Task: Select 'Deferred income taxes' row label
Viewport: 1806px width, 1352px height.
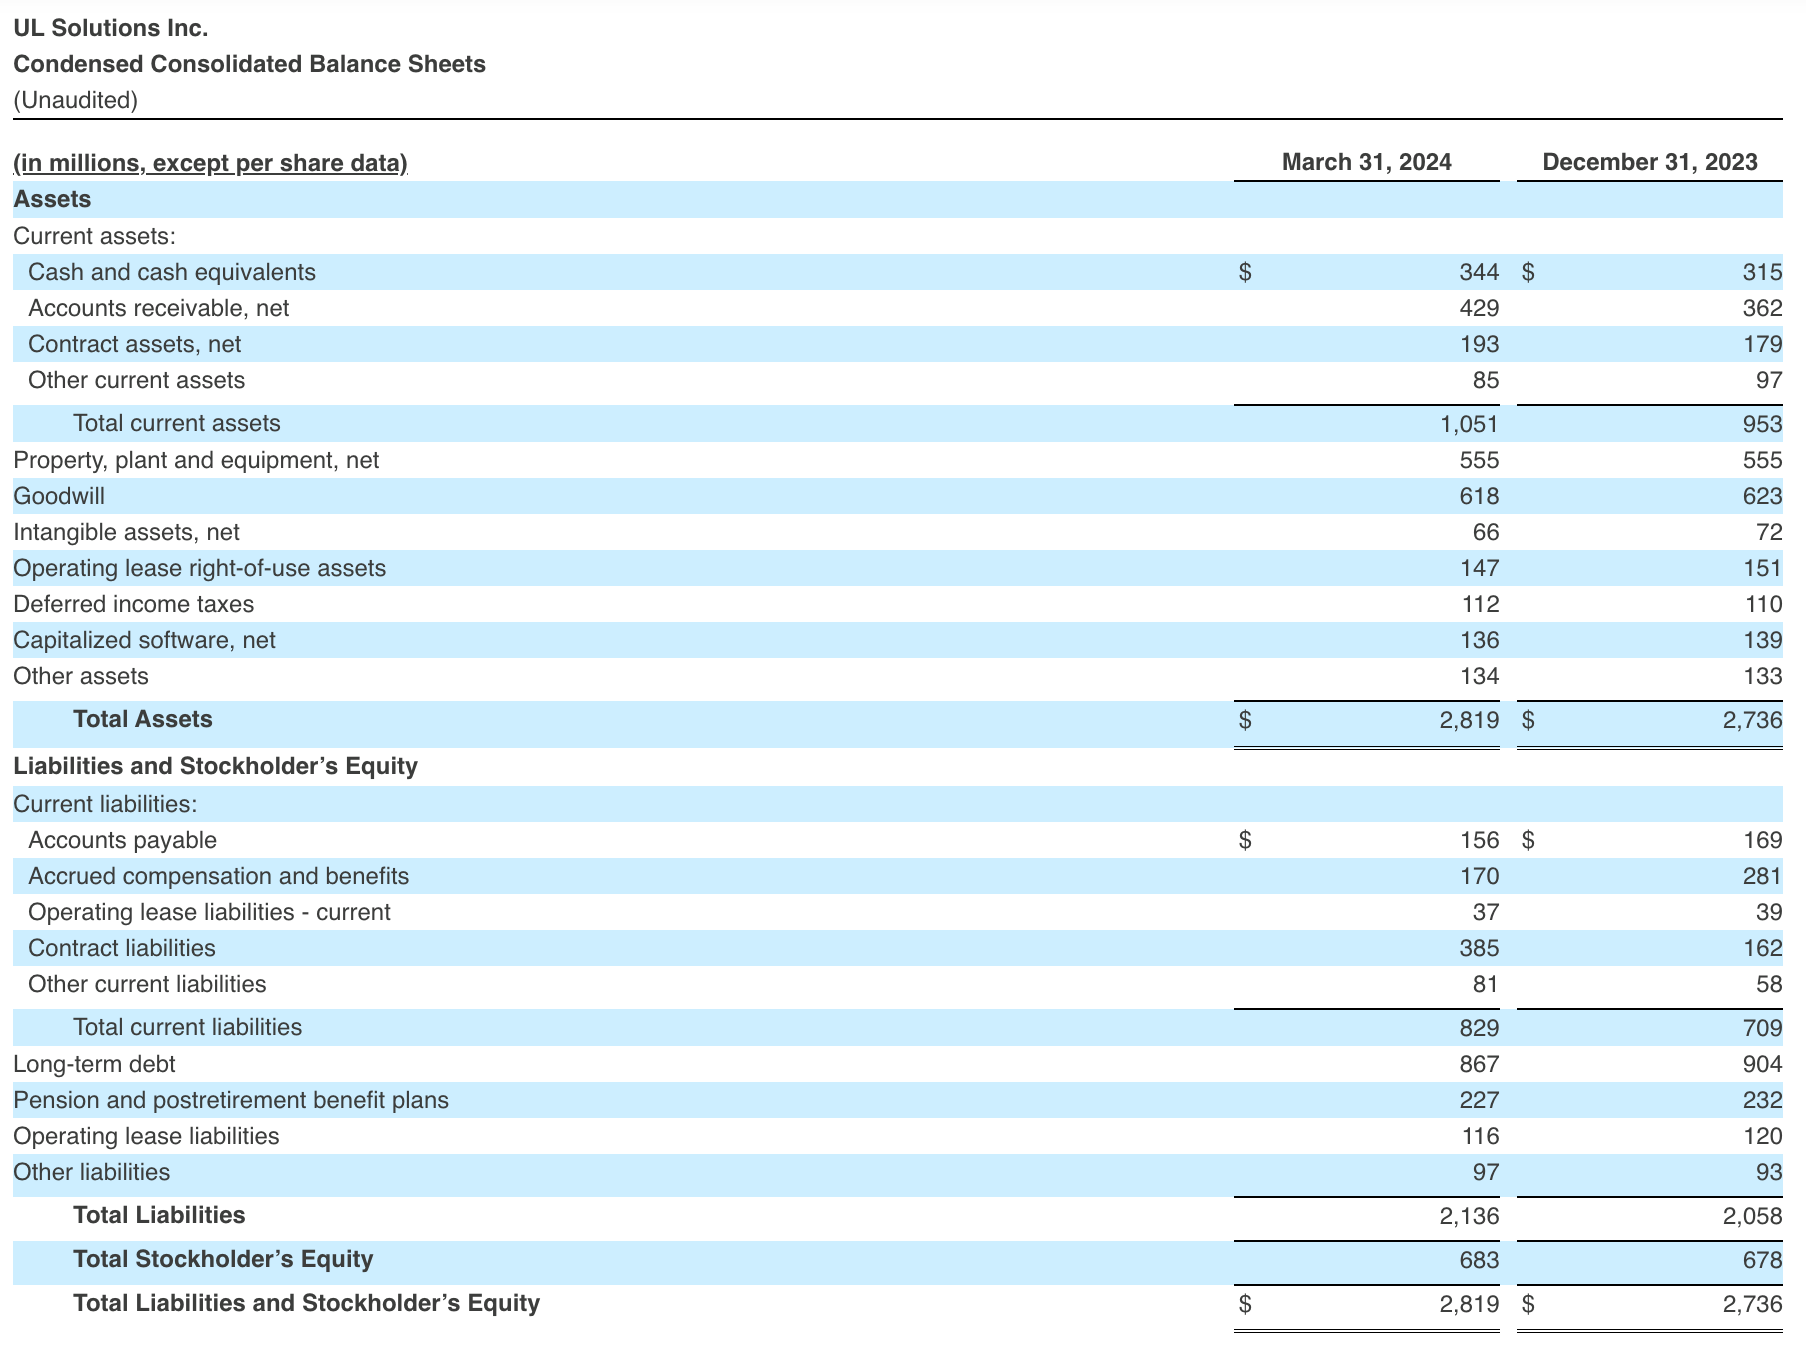Action: [x=133, y=604]
